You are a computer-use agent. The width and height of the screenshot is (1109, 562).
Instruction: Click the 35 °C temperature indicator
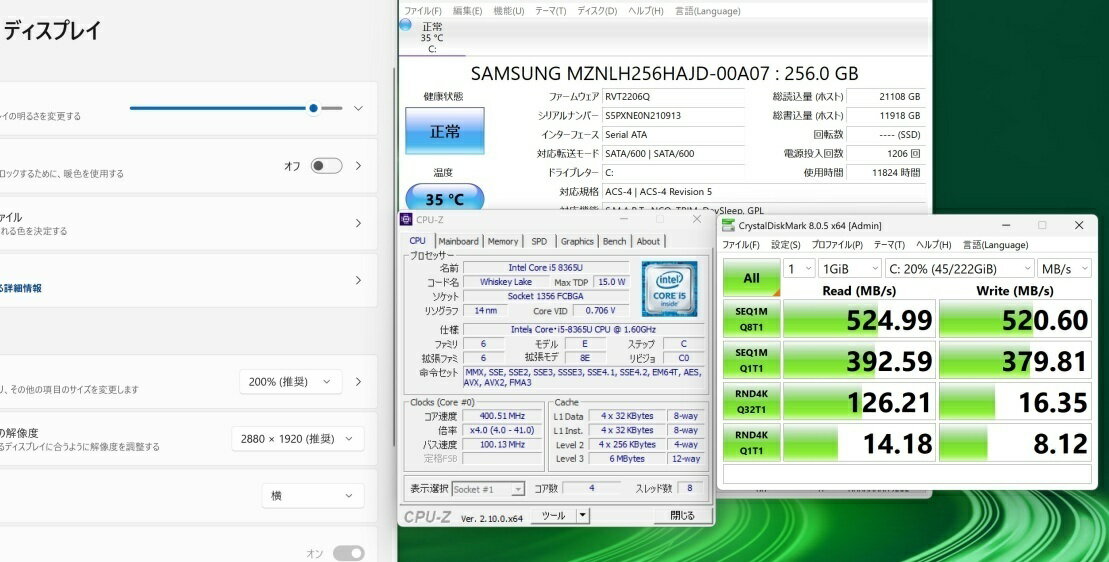(x=444, y=199)
